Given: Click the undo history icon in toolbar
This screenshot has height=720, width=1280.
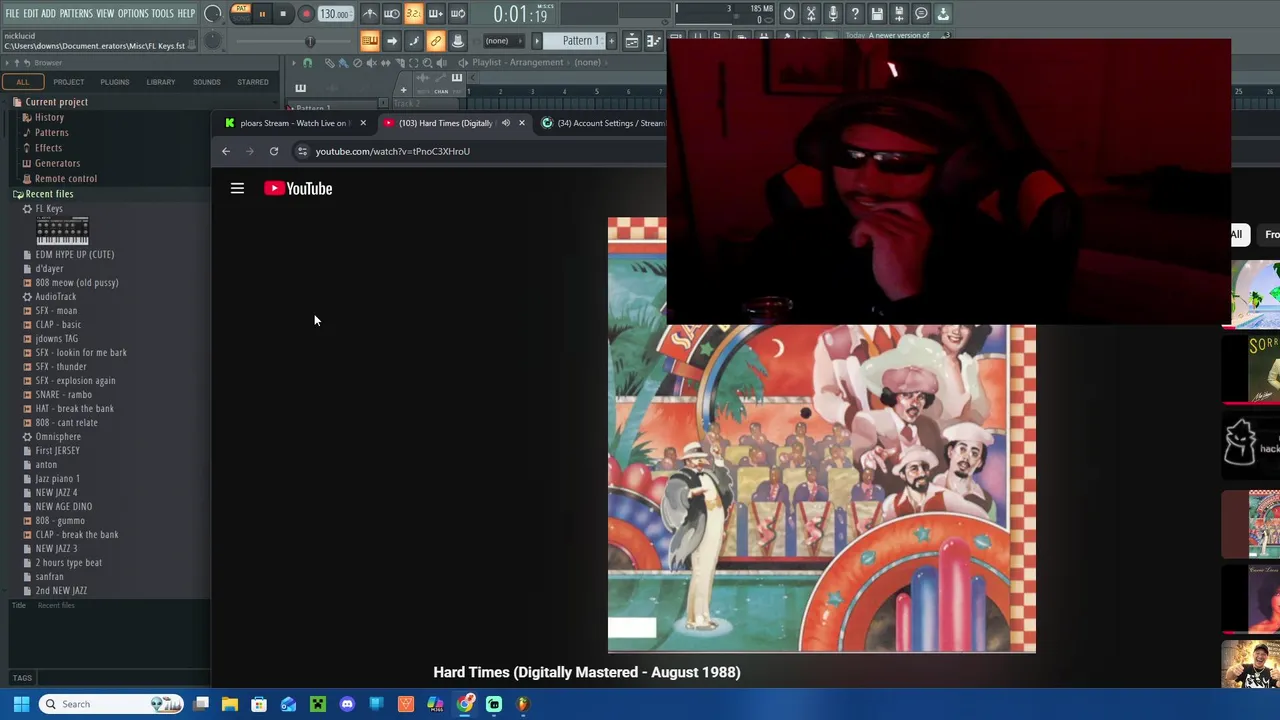Looking at the screenshot, I should coord(789,14).
